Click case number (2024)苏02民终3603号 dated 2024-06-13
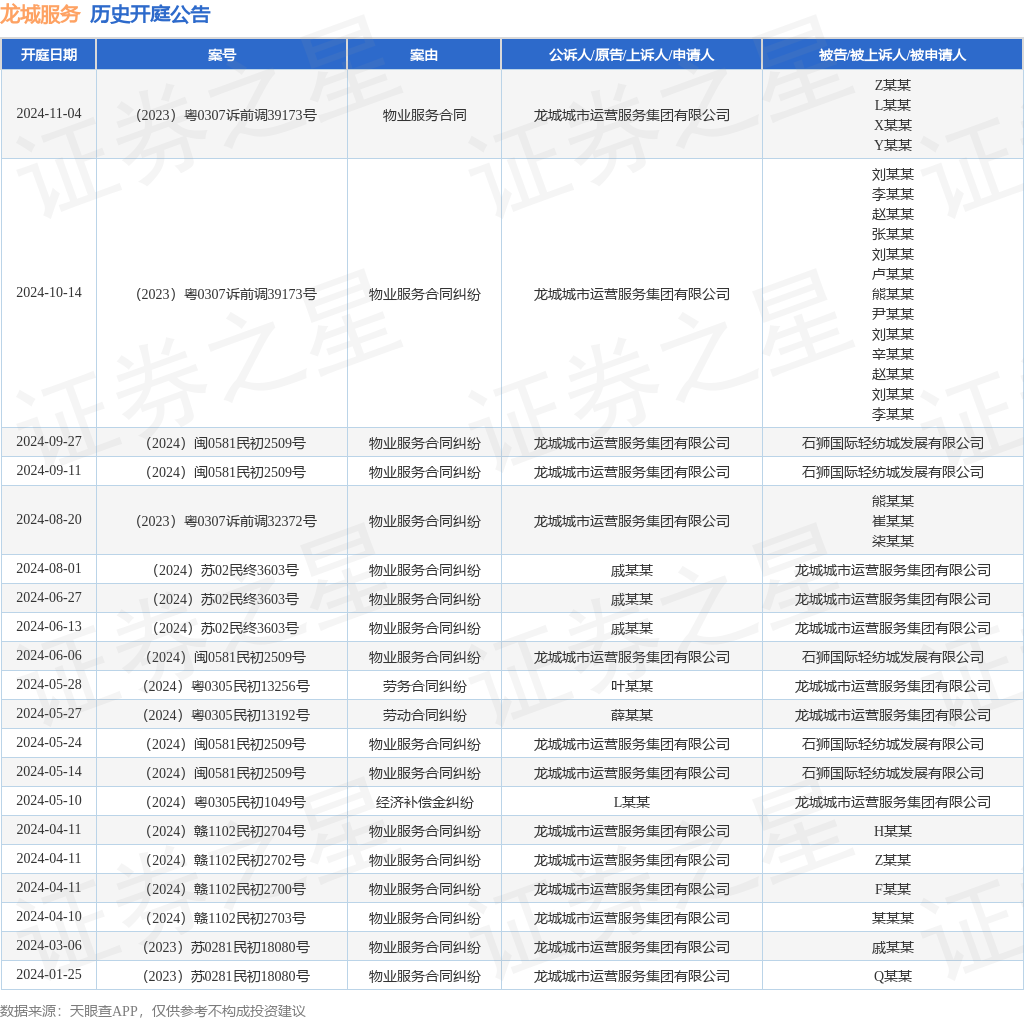 (226, 628)
